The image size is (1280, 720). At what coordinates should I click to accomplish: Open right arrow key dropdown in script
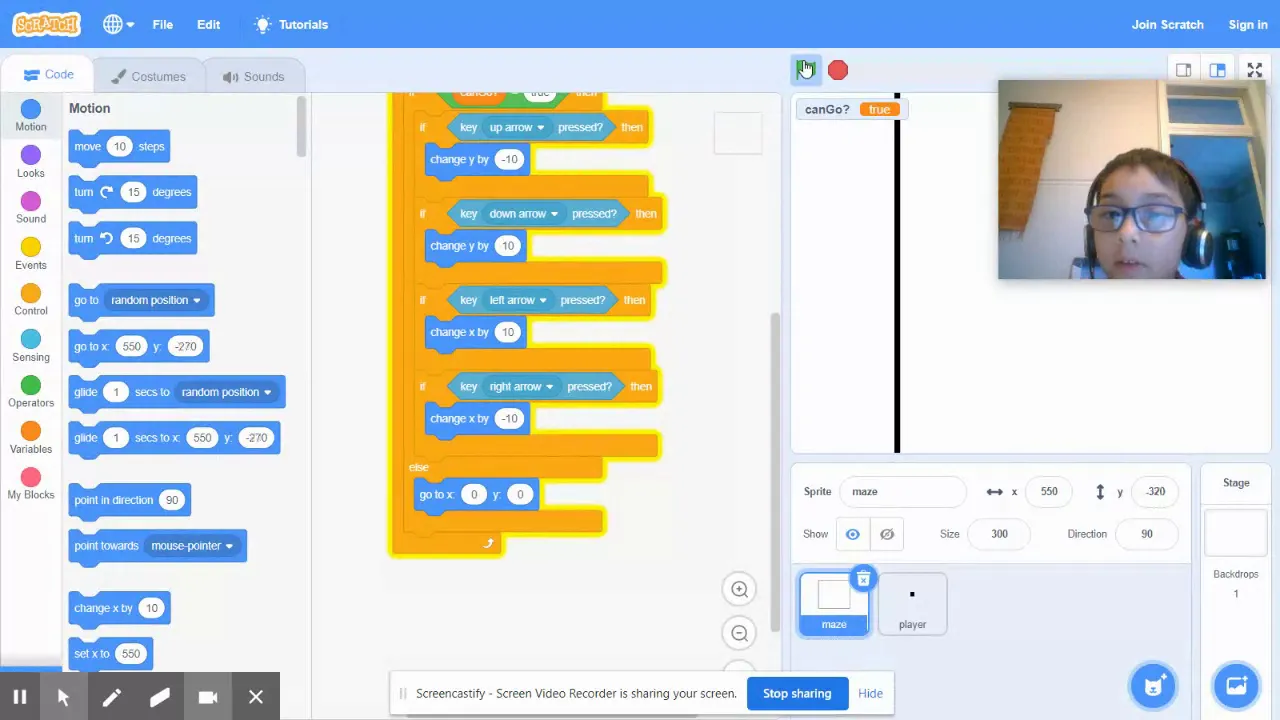(x=521, y=386)
